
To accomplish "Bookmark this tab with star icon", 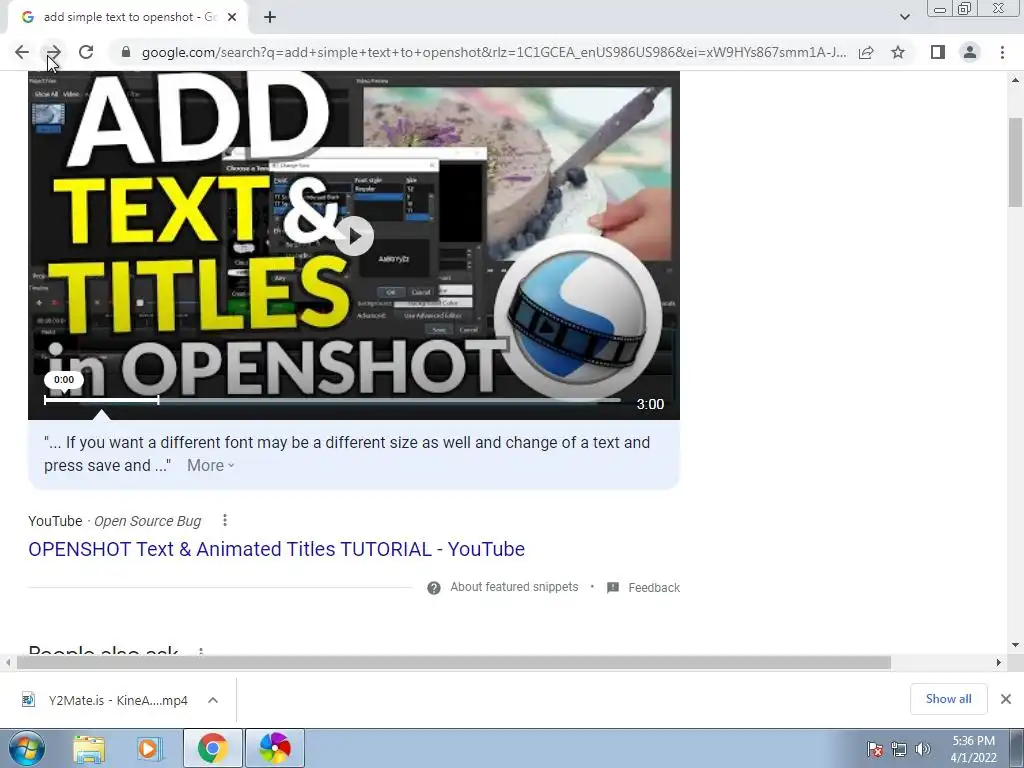I will click(x=898, y=52).
